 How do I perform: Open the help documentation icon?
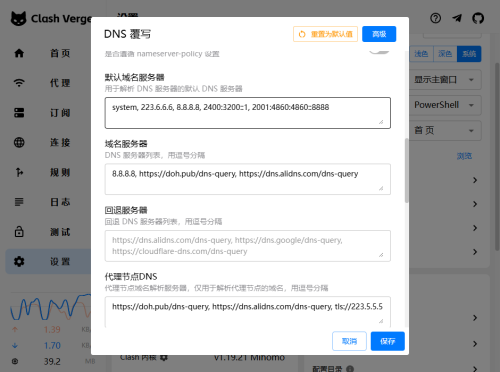(435, 18)
